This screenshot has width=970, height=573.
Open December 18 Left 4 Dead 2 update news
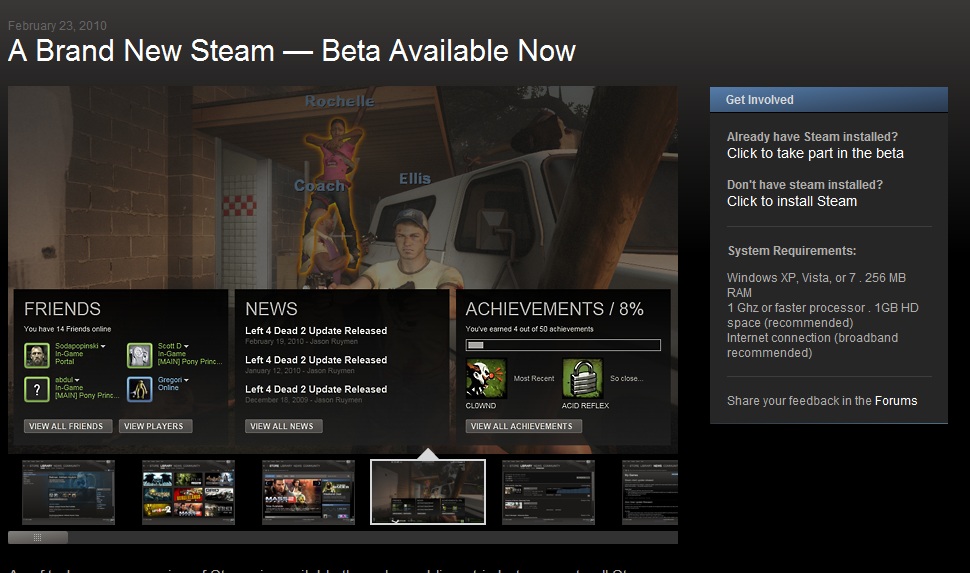pyautogui.click(x=315, y=389)
